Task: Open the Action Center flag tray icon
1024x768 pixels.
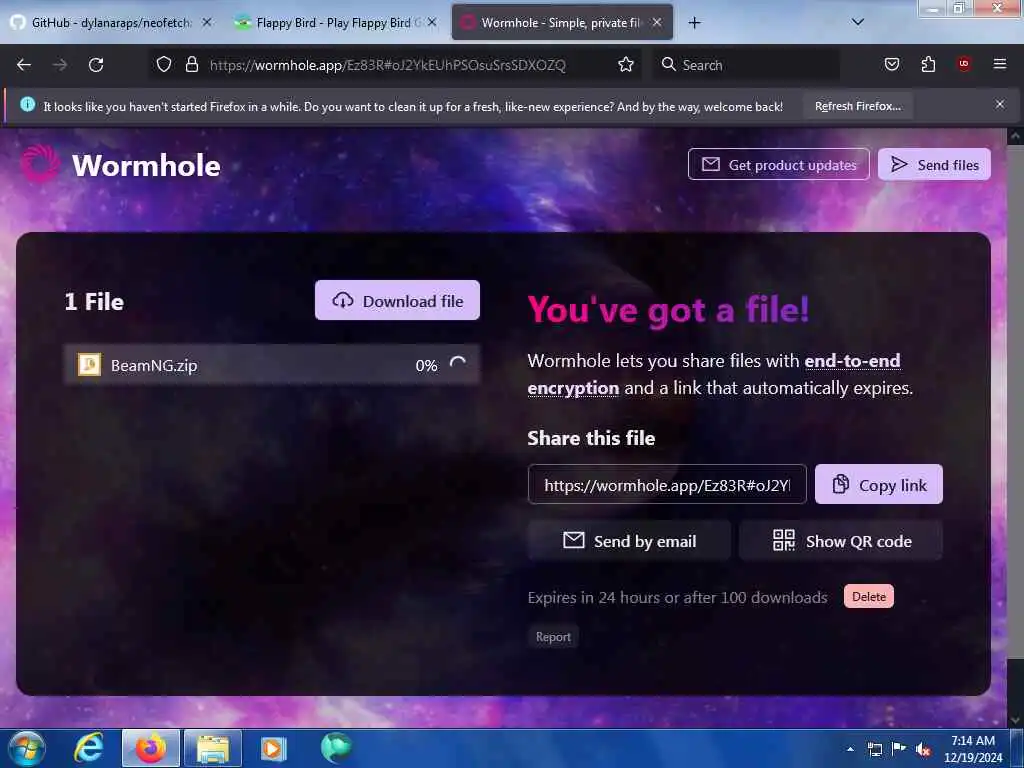Action: click(x=899, y=749)
